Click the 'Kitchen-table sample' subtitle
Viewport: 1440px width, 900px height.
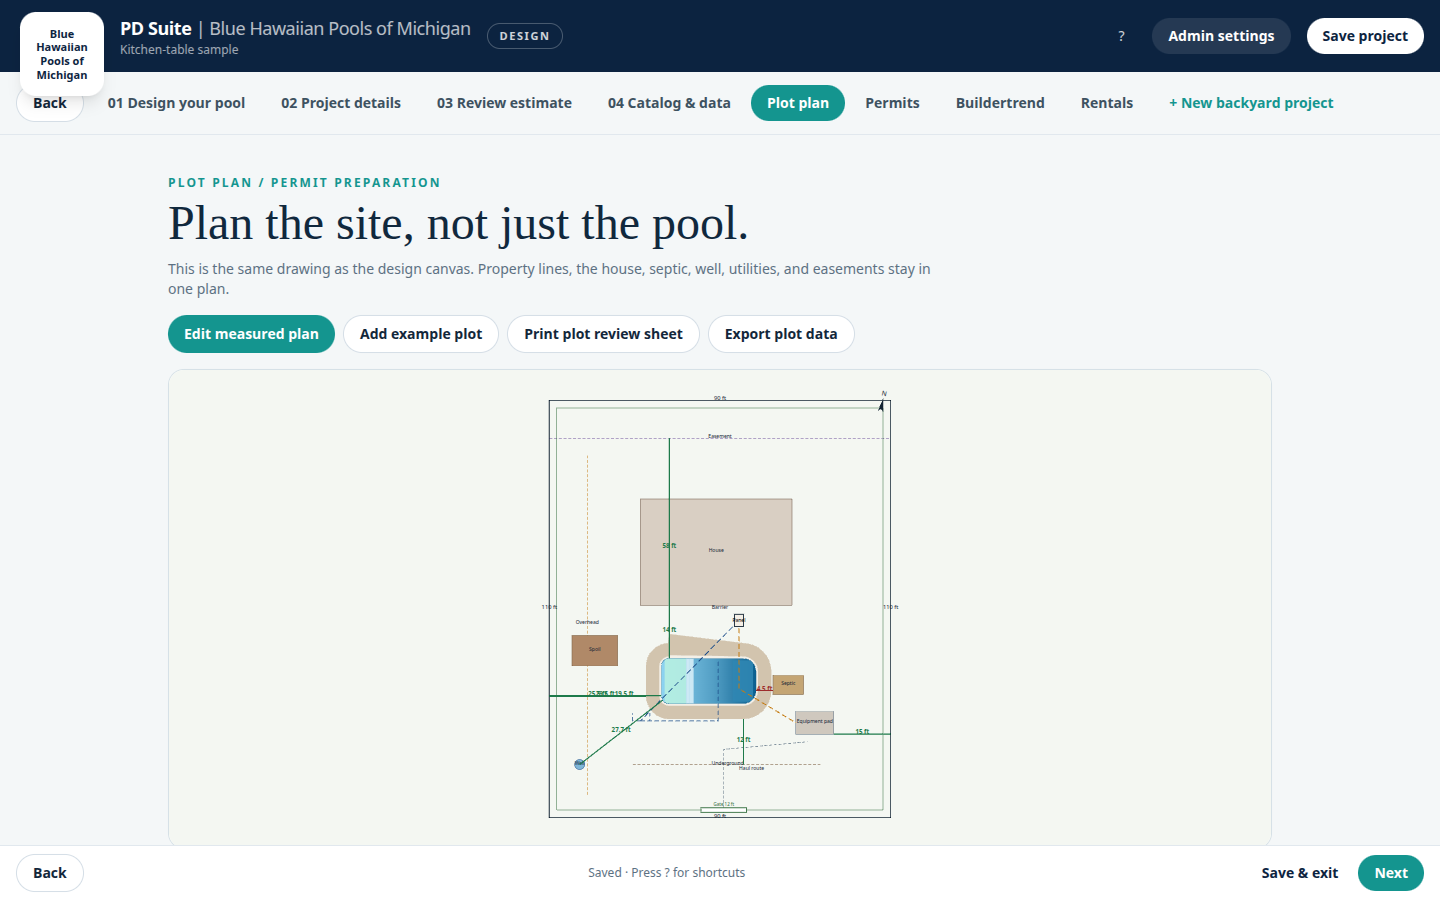(179, 50)
